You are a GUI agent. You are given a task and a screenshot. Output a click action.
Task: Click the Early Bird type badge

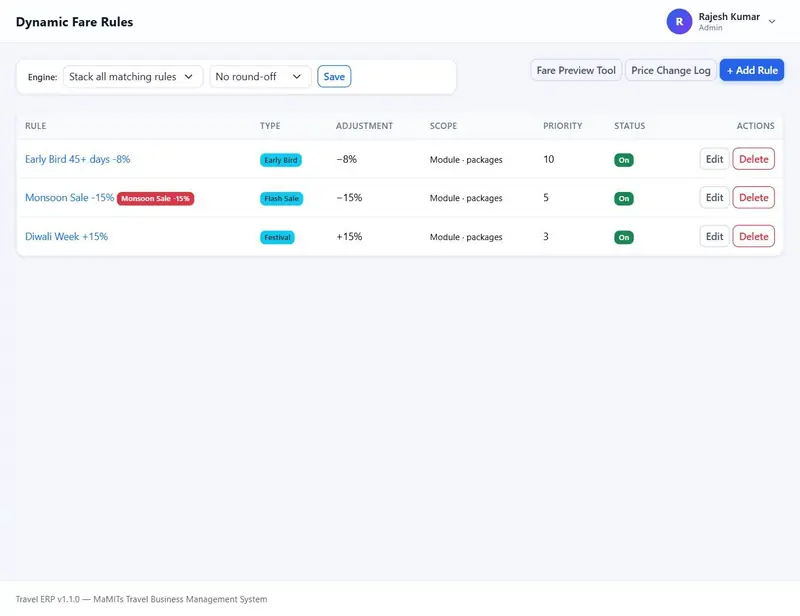pos(281,160)
